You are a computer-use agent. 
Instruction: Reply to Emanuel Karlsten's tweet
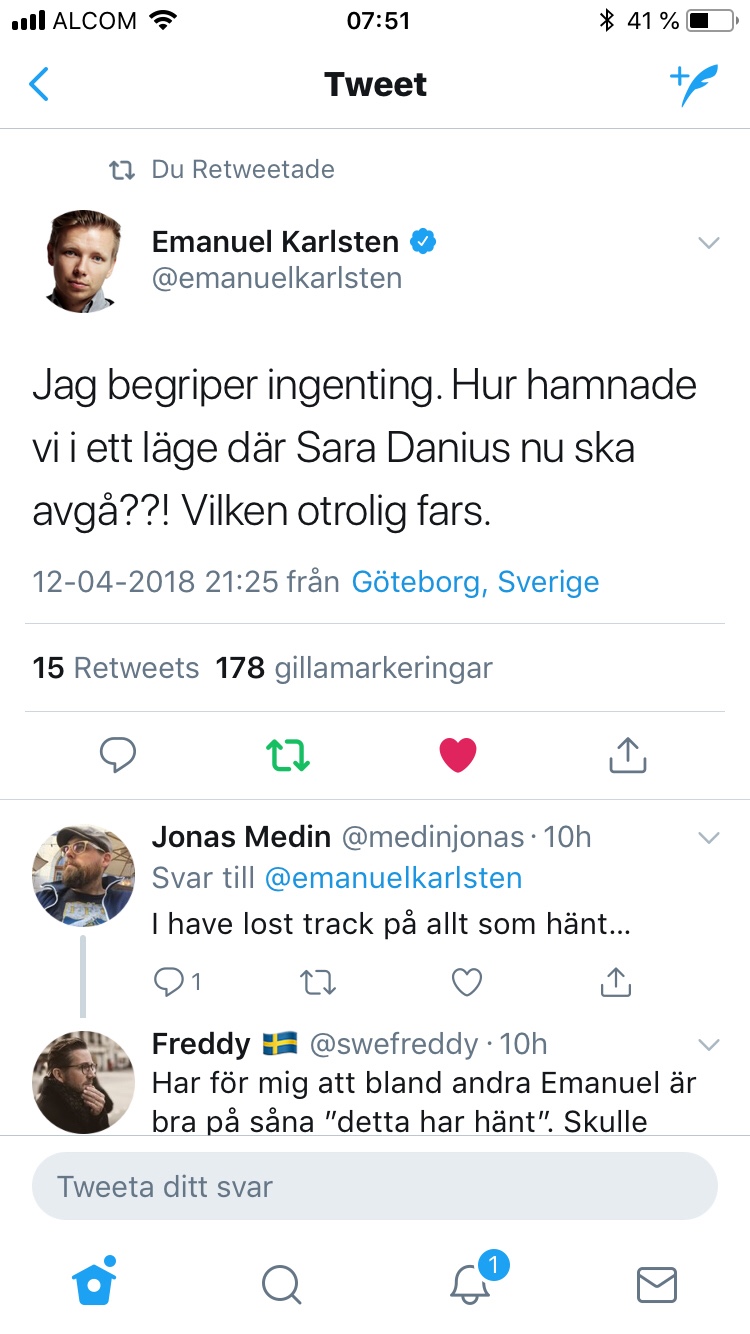click(x=118, y=755)
